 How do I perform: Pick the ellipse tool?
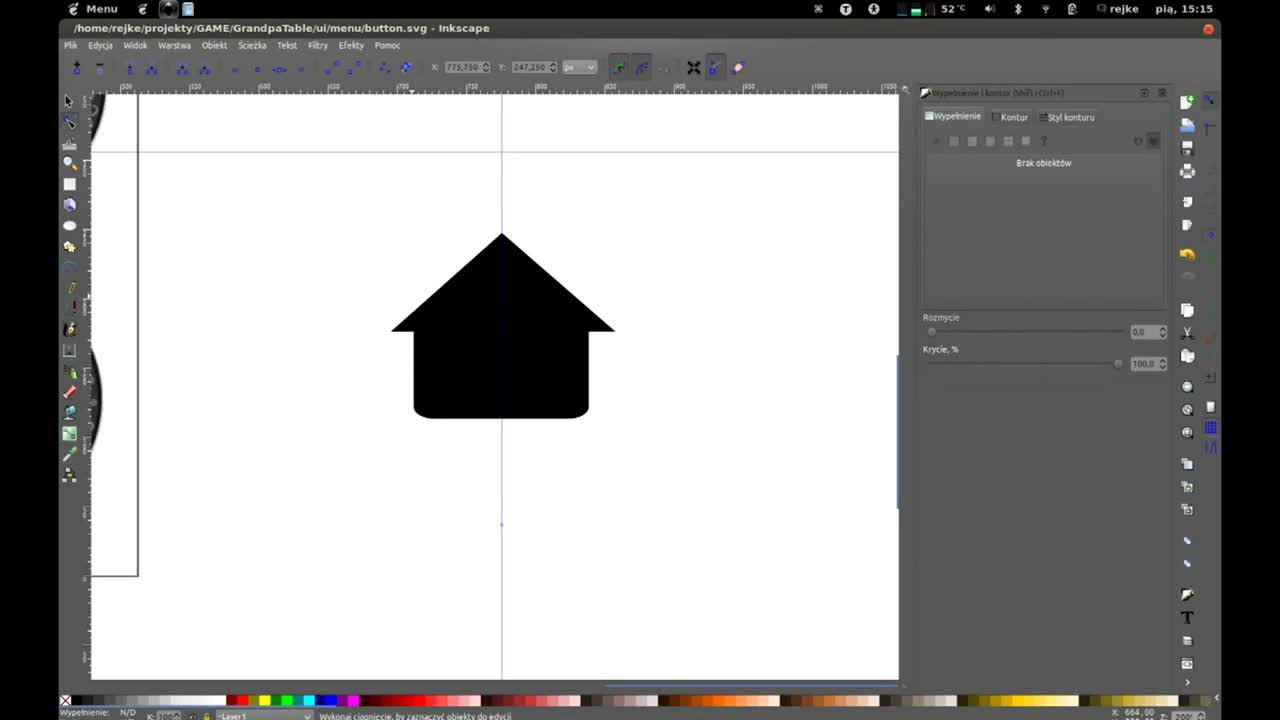point(69,225)
